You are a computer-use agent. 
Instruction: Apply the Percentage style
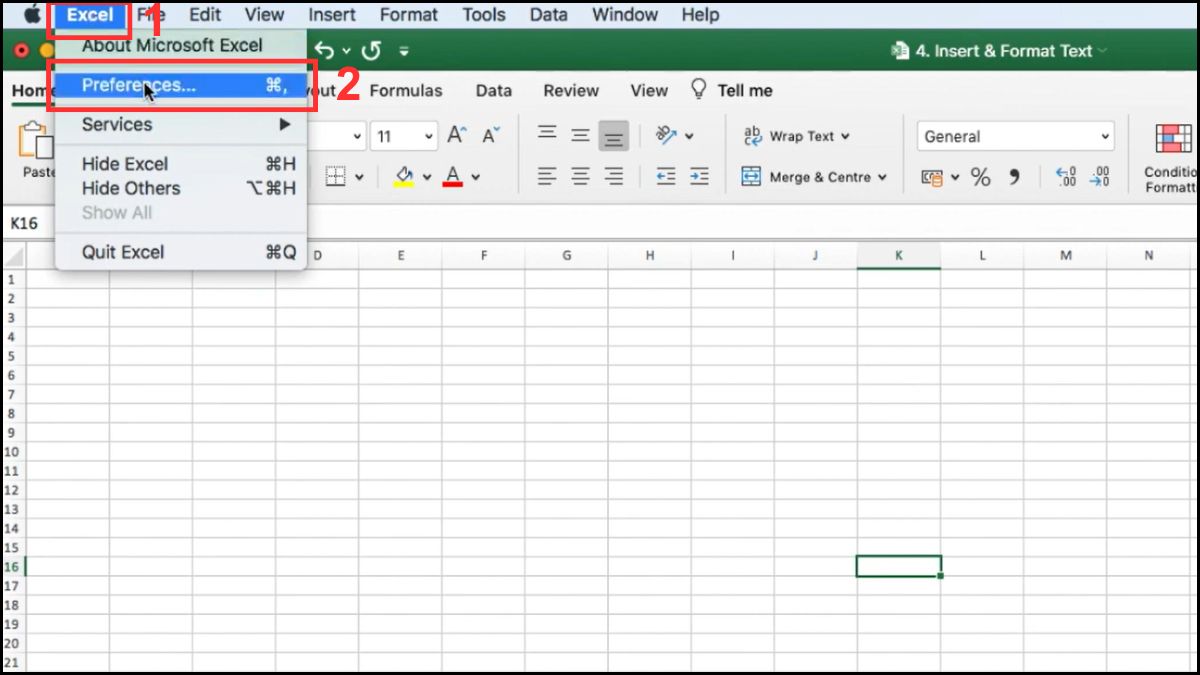(982, 176)
